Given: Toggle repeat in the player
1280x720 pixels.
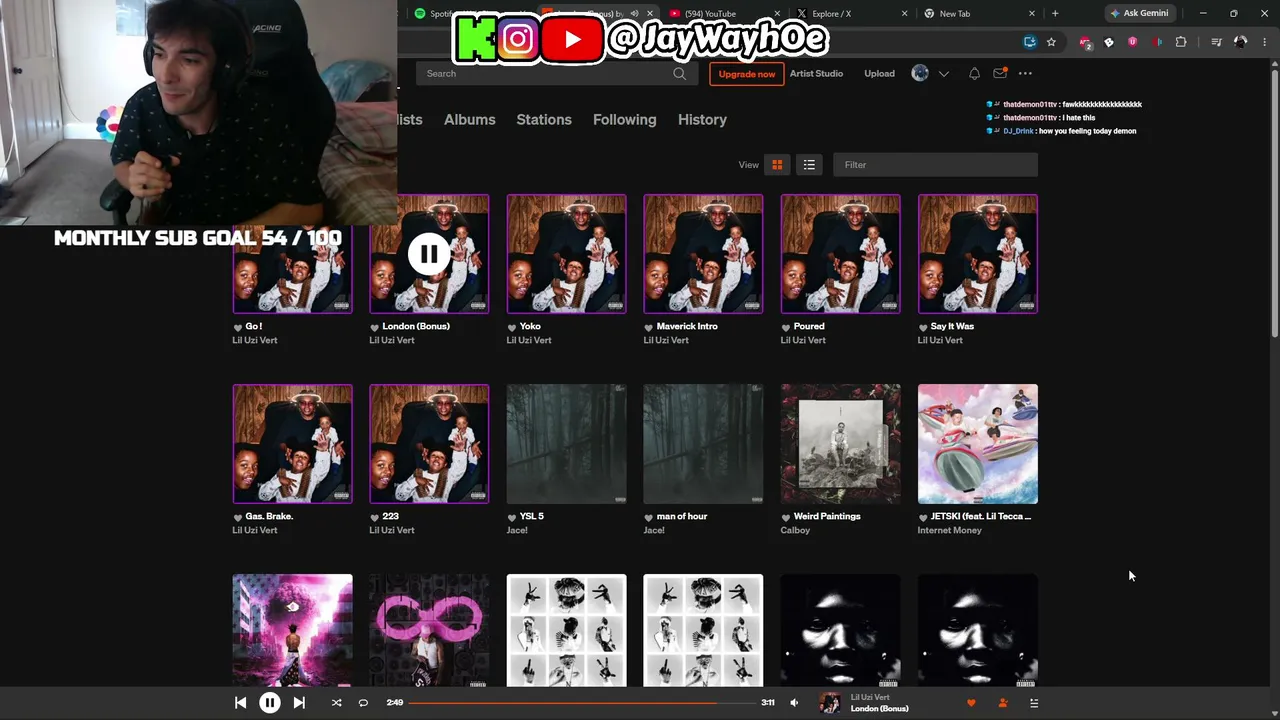Looking at the screenshot, I should [x=363, y=703].
